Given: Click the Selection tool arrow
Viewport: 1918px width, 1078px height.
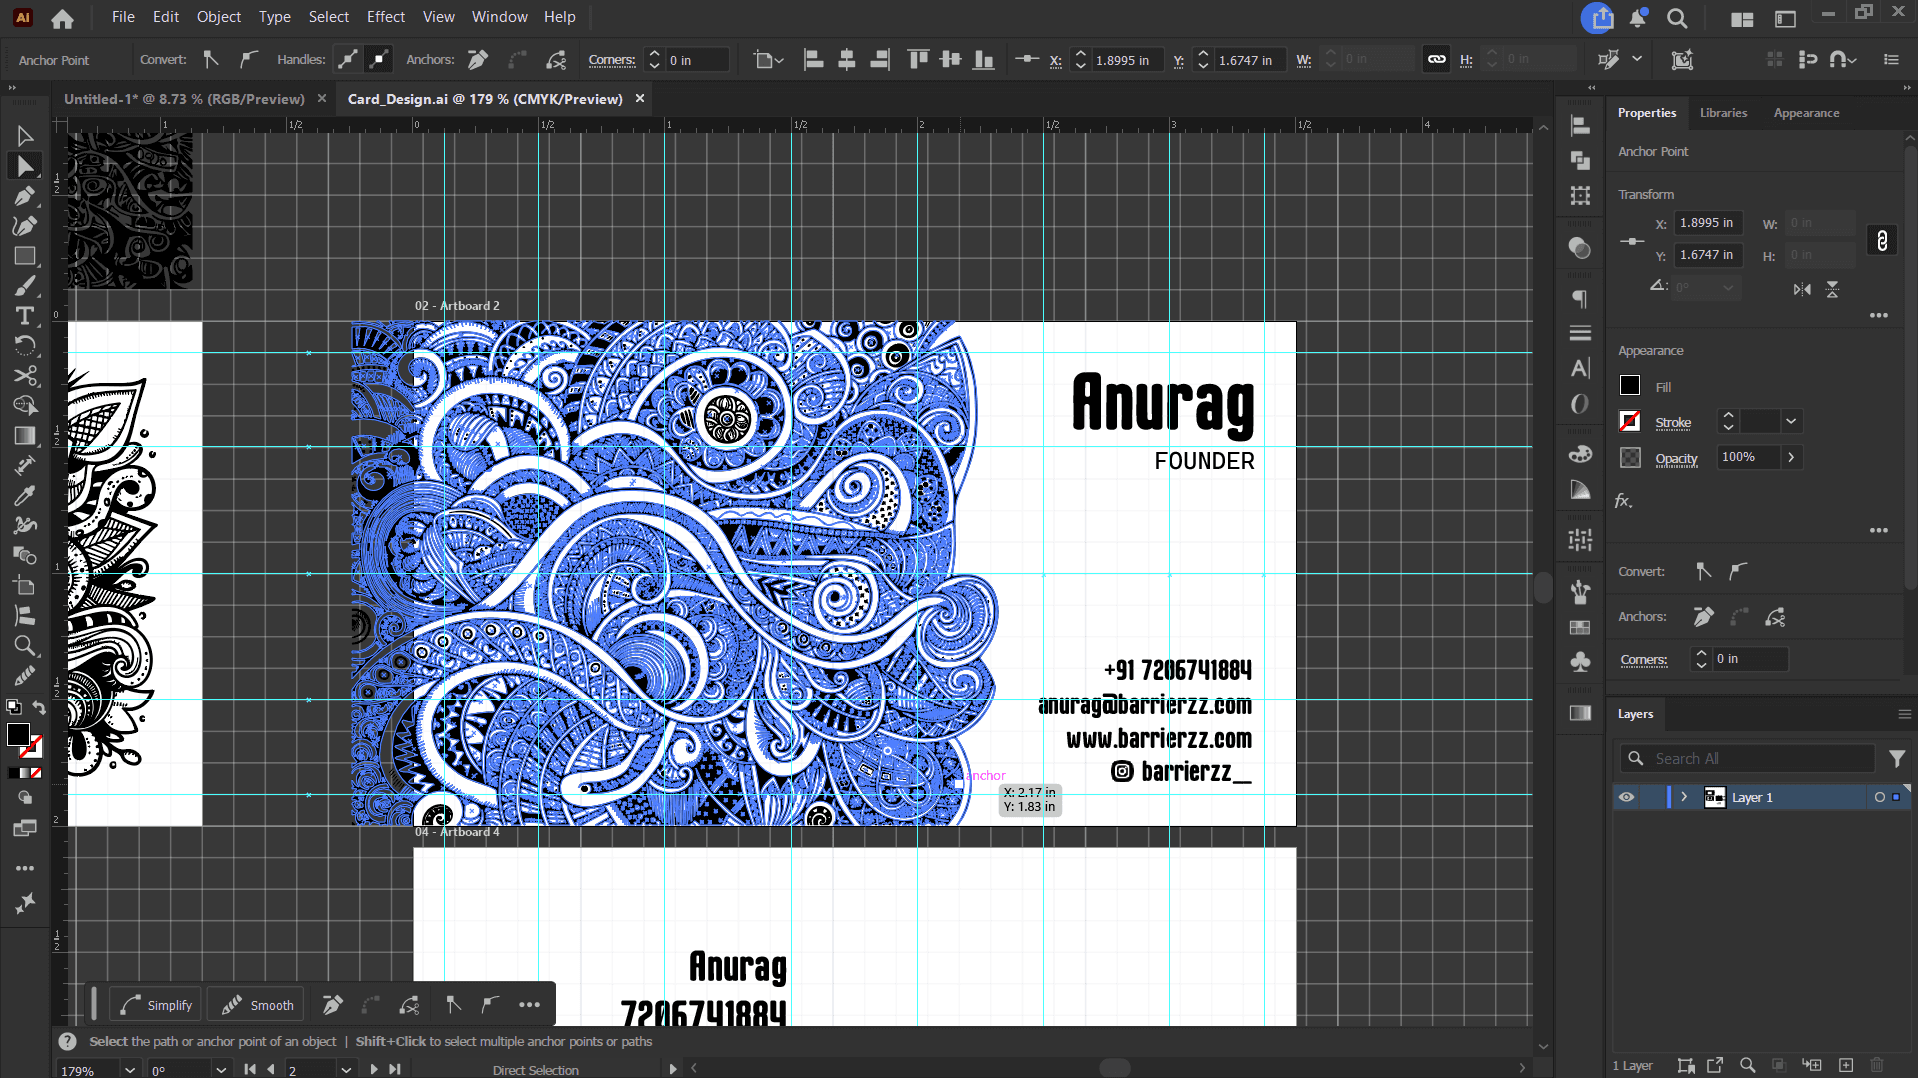Looking at the screenshot, I should pos(25,137).
